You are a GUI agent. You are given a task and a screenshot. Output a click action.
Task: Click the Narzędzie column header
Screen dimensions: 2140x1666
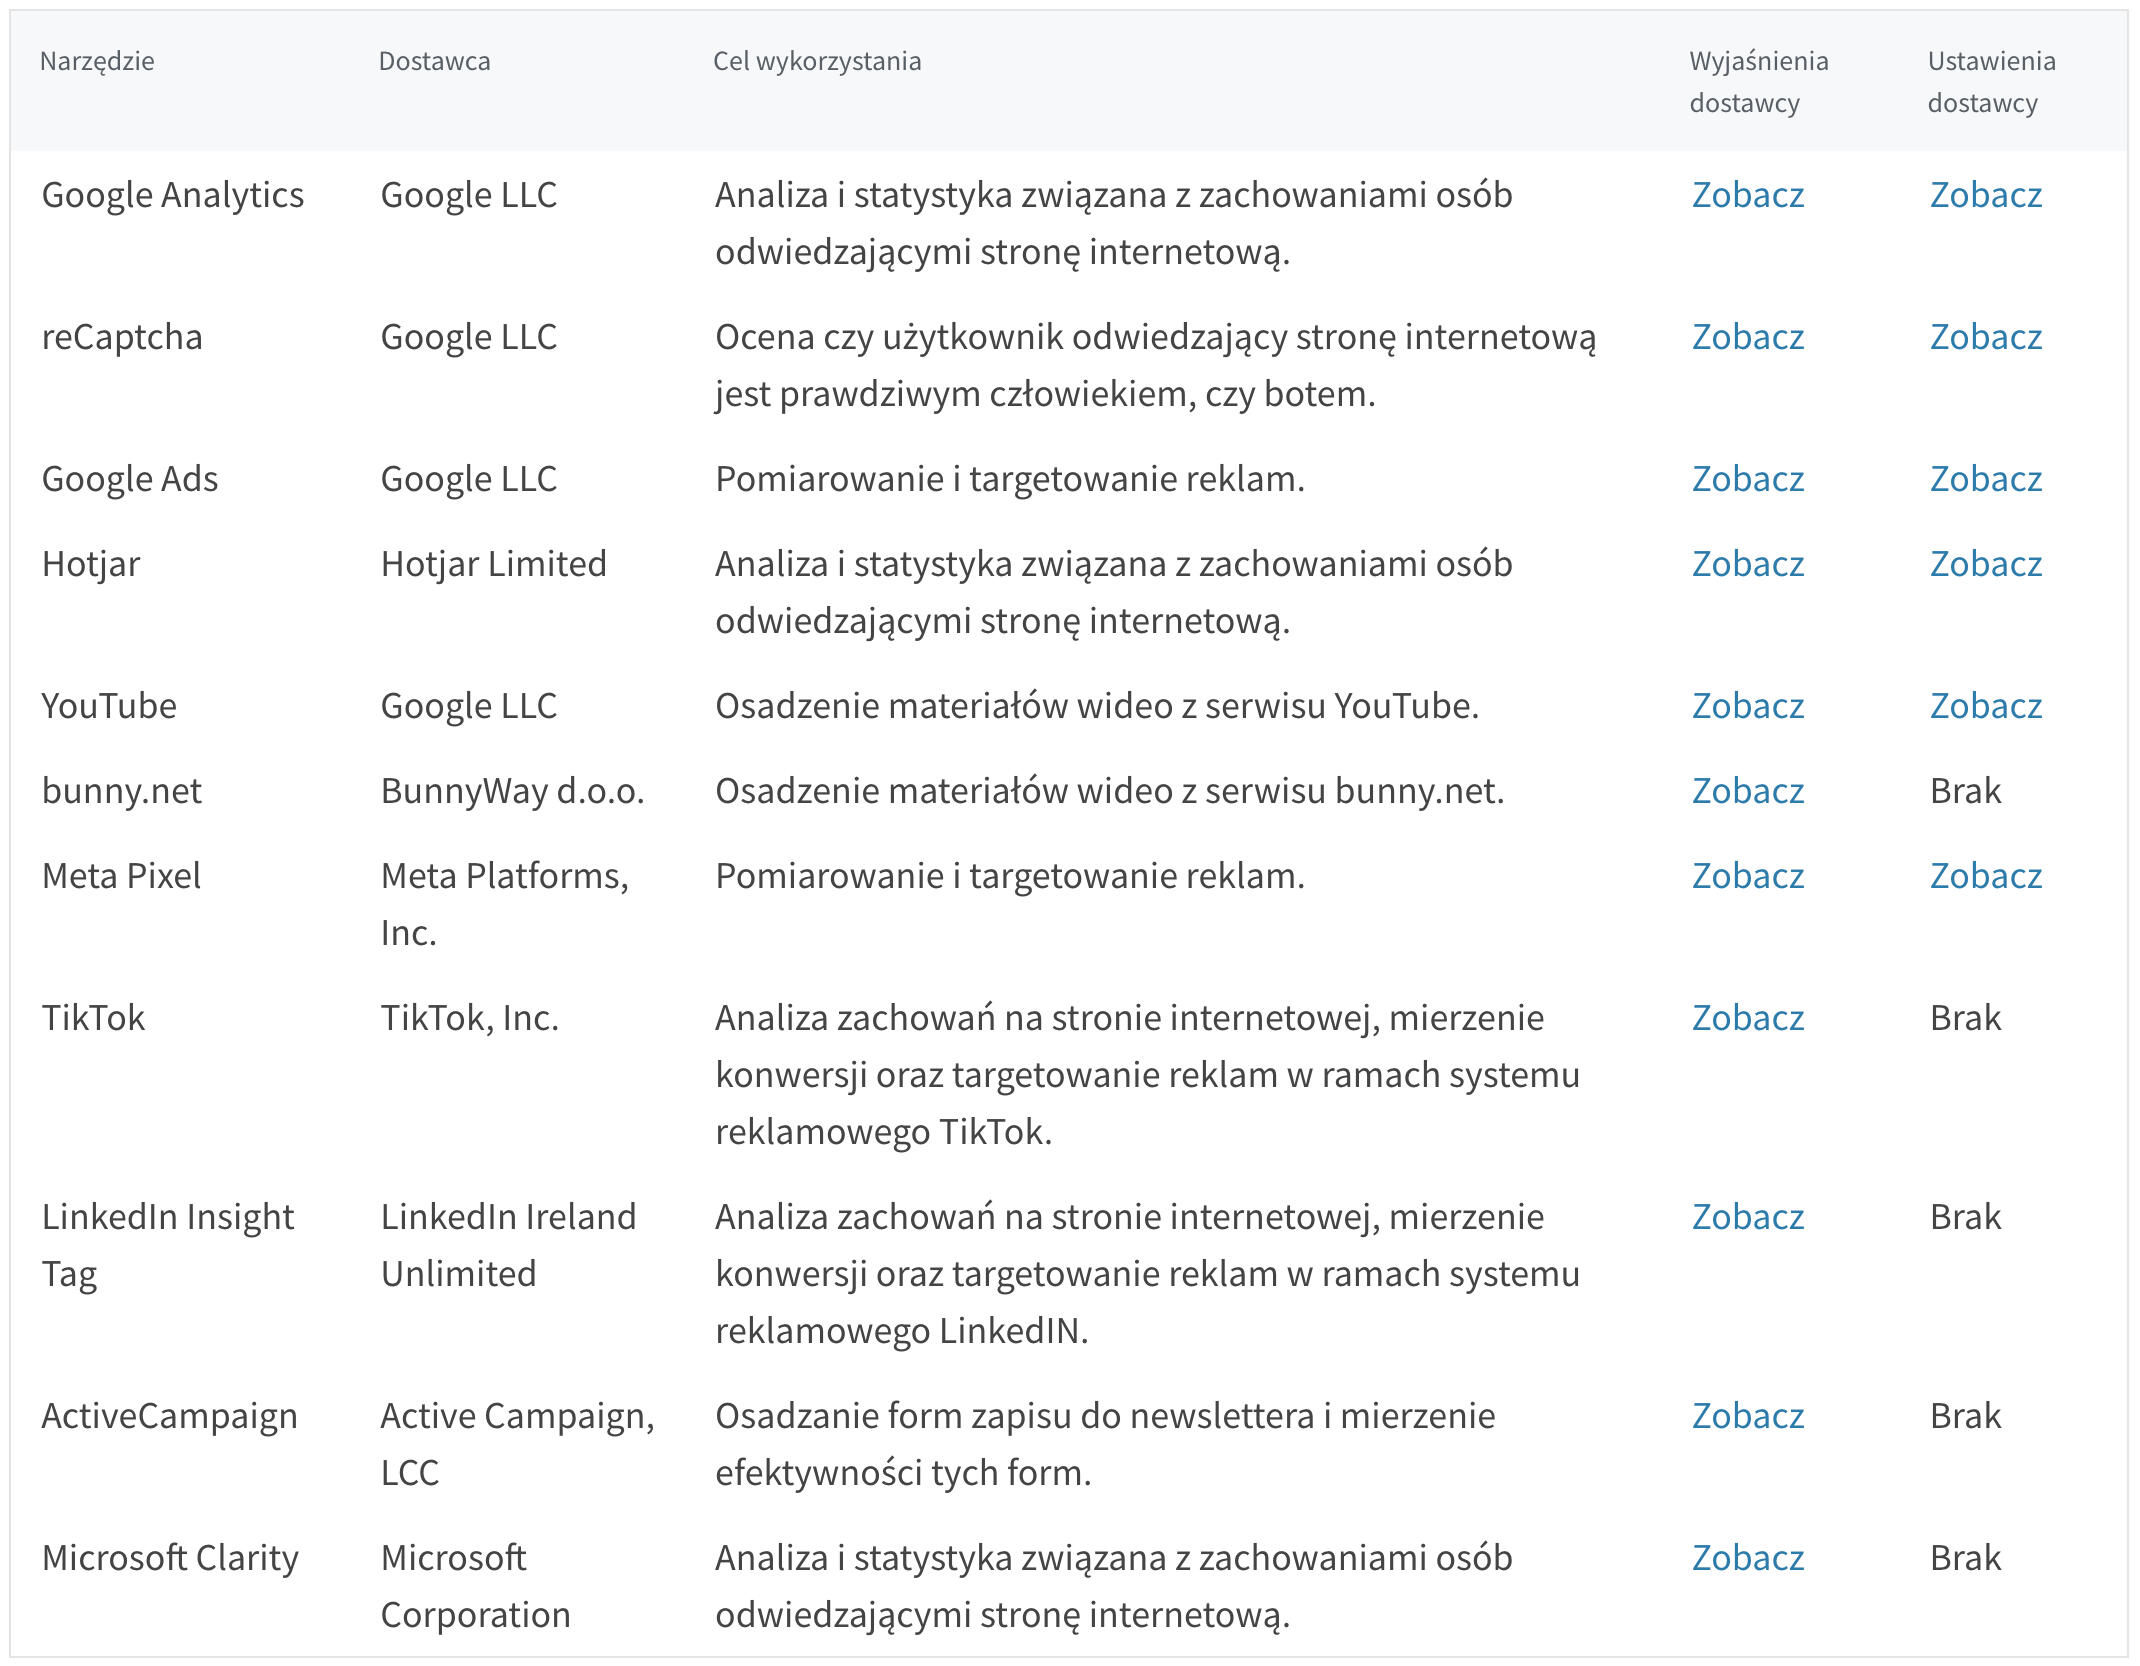pyautogui.click(x=97, y=61)
